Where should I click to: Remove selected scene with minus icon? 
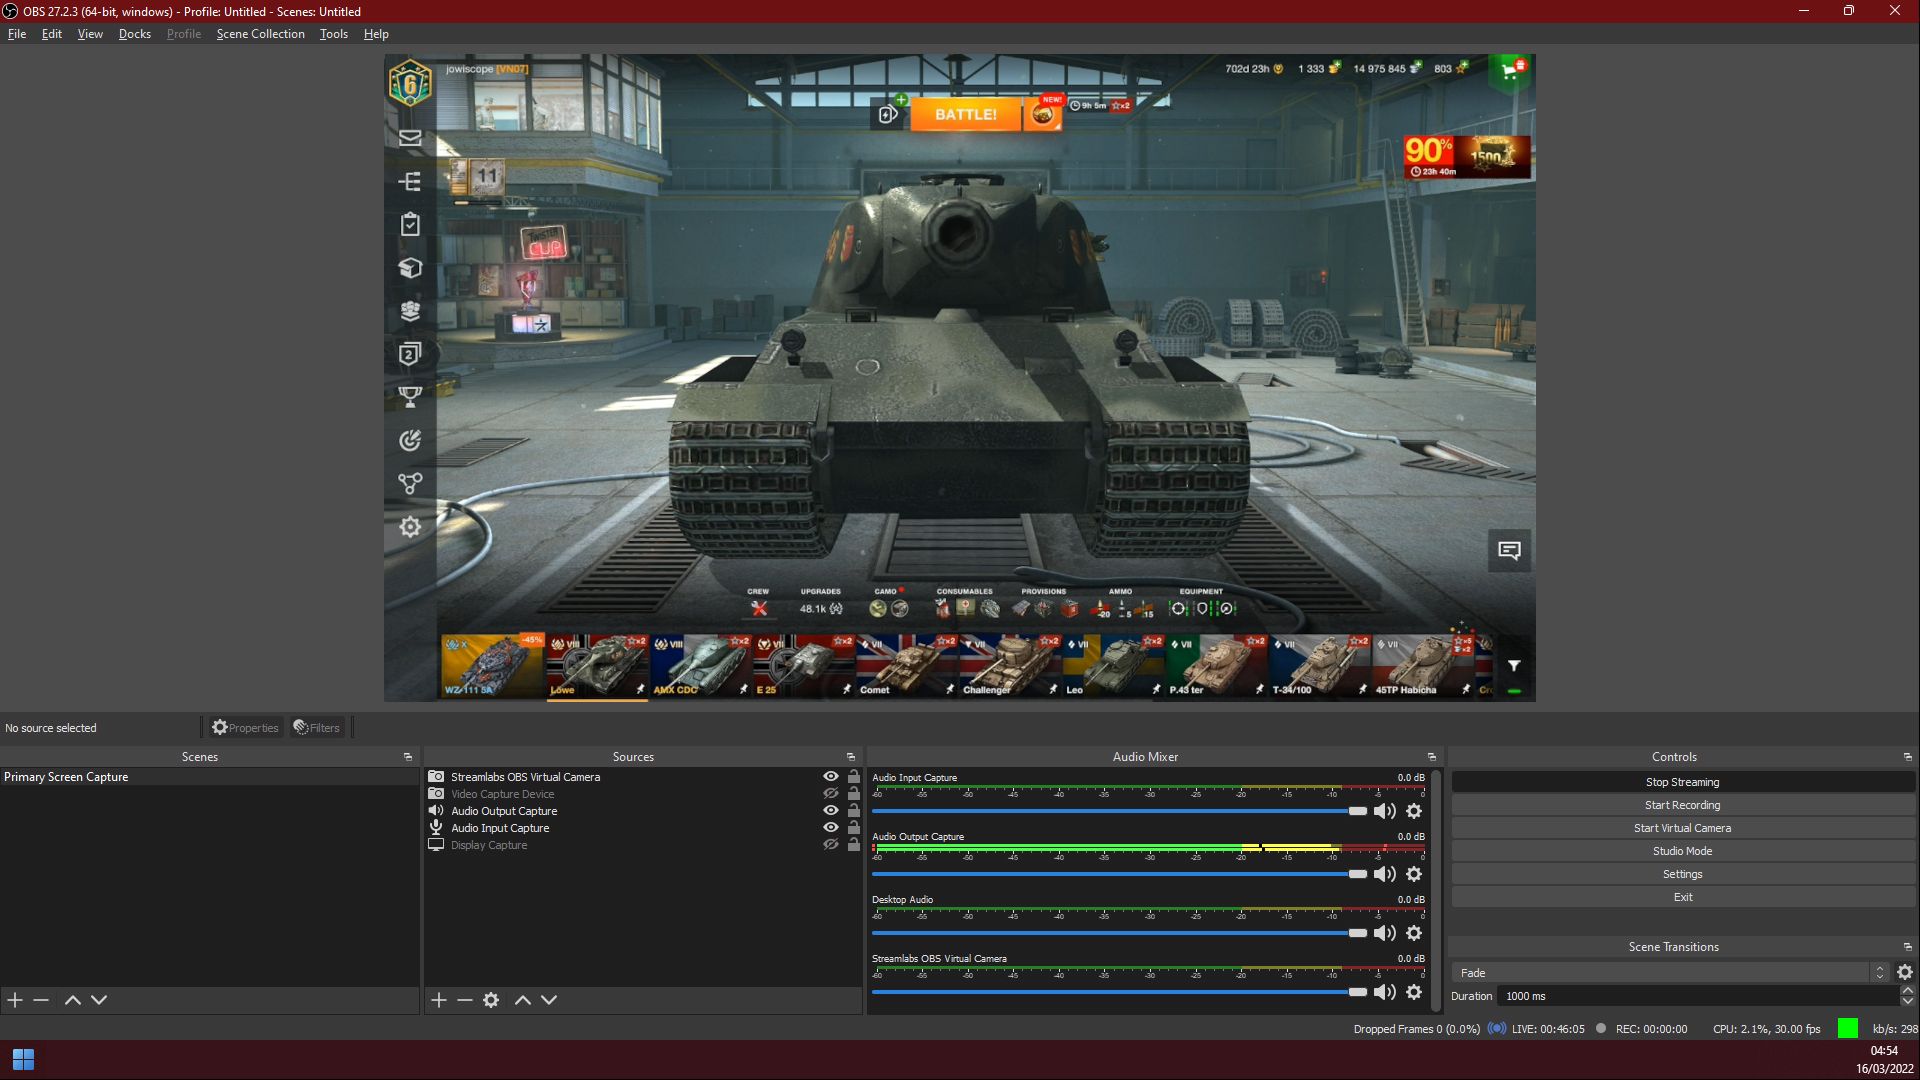(x=41, y=1000)
